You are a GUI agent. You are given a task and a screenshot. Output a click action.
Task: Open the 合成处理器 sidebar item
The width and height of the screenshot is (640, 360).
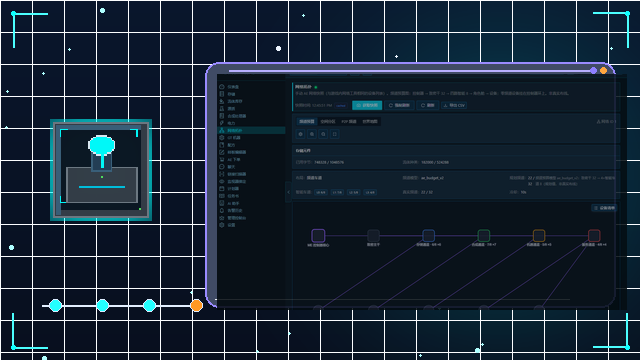coord(251,116)
